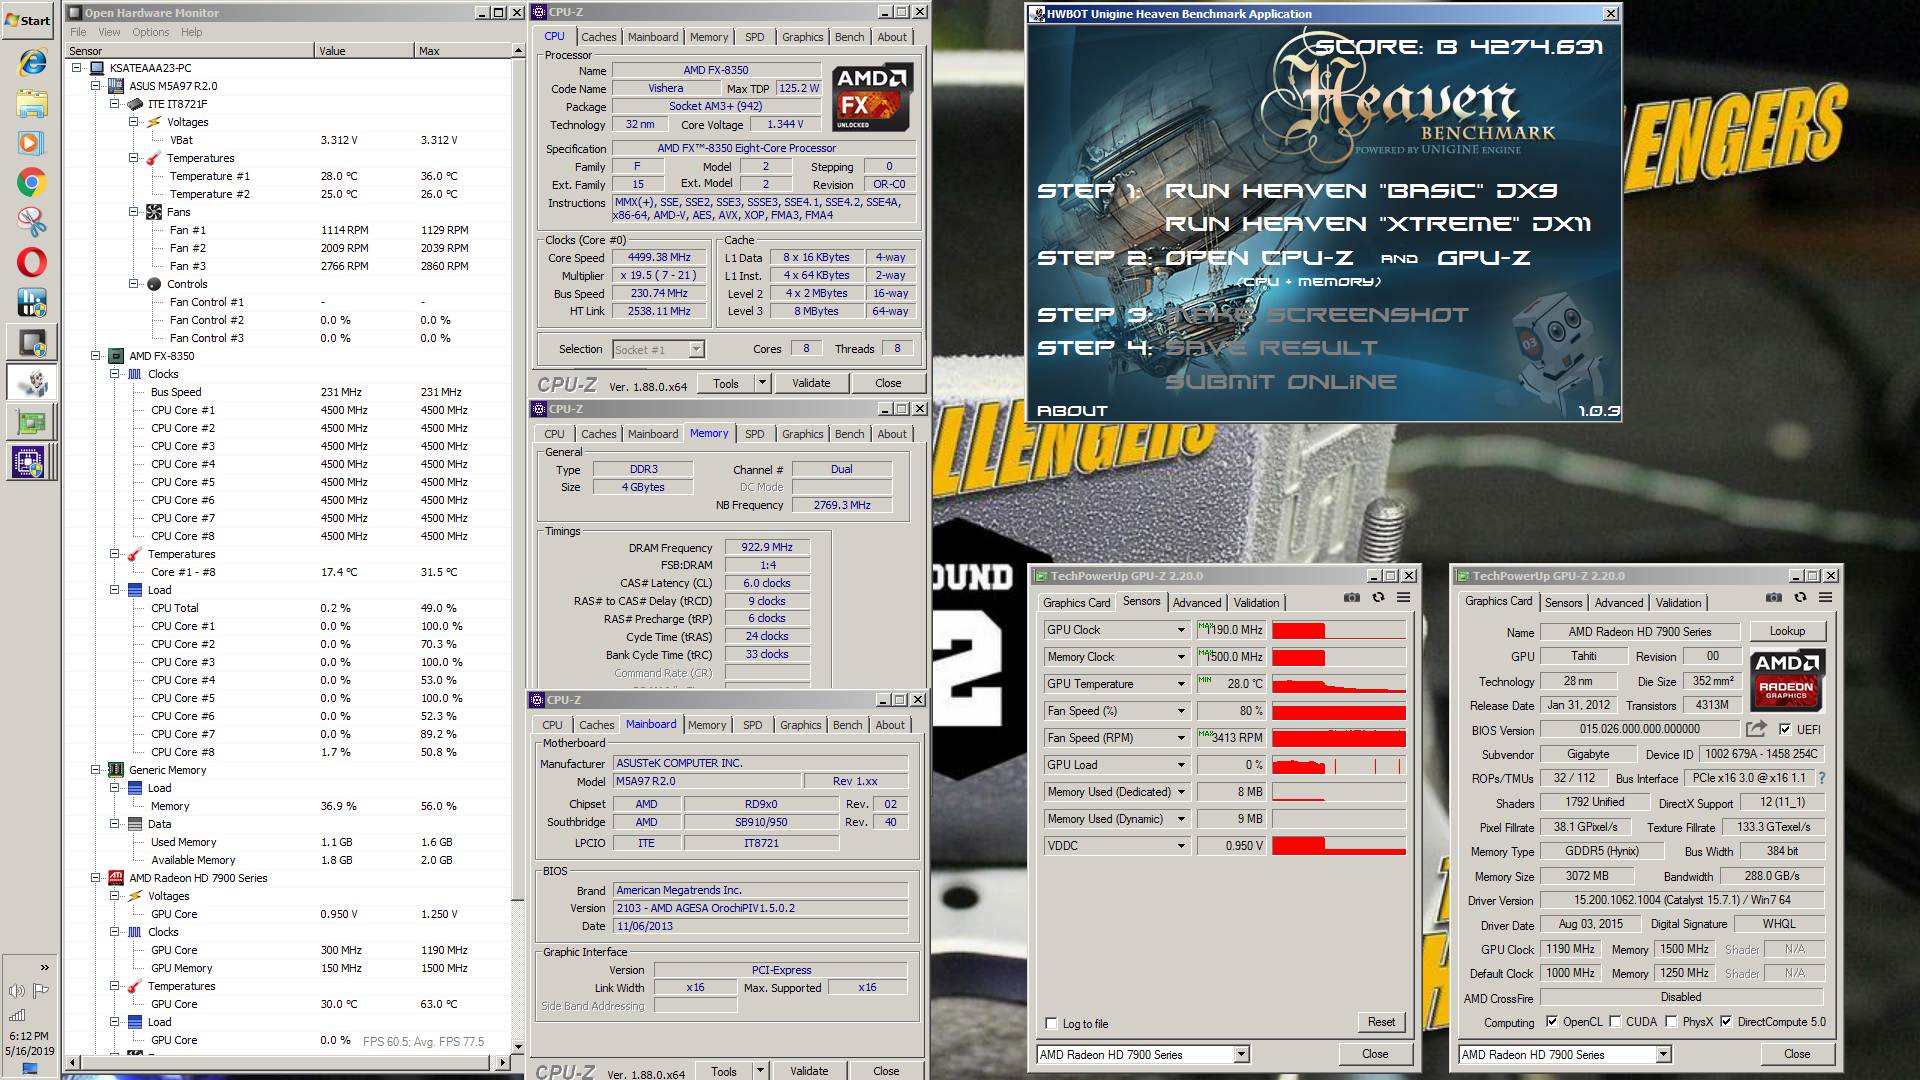Click the GPU-Z green card taskbar icon

[32, 422]
